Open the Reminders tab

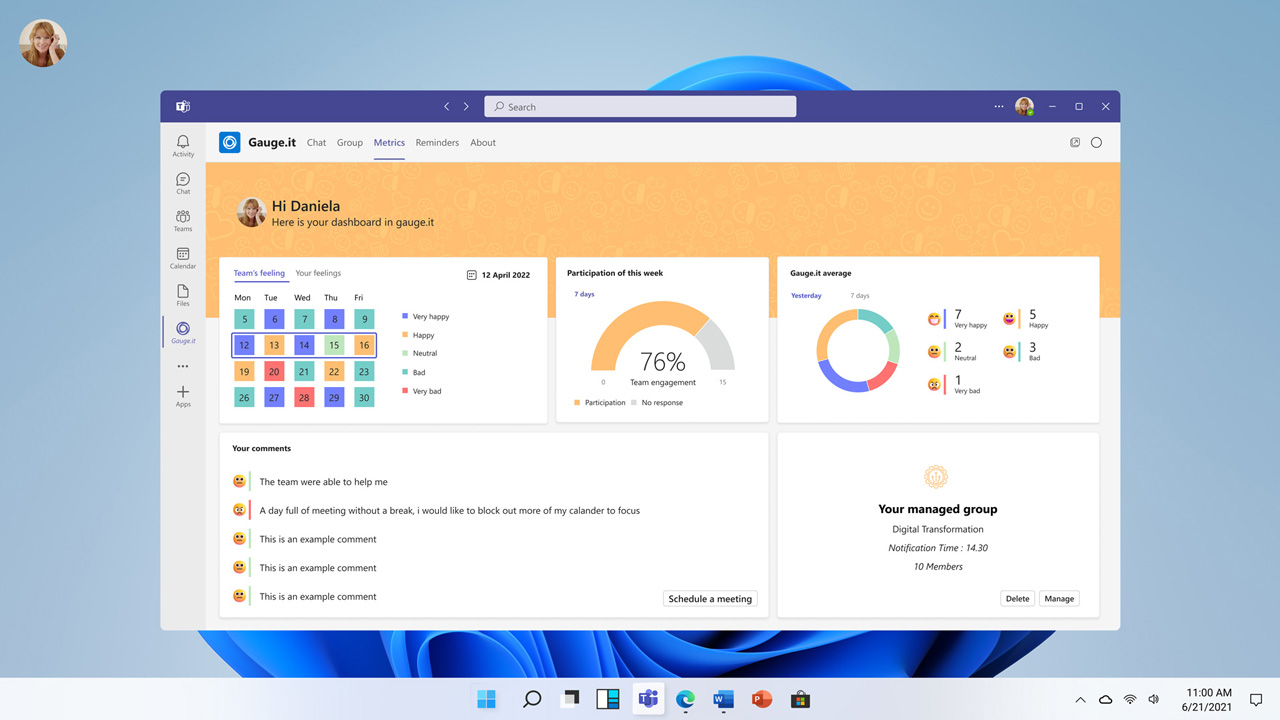click(437, 143)
